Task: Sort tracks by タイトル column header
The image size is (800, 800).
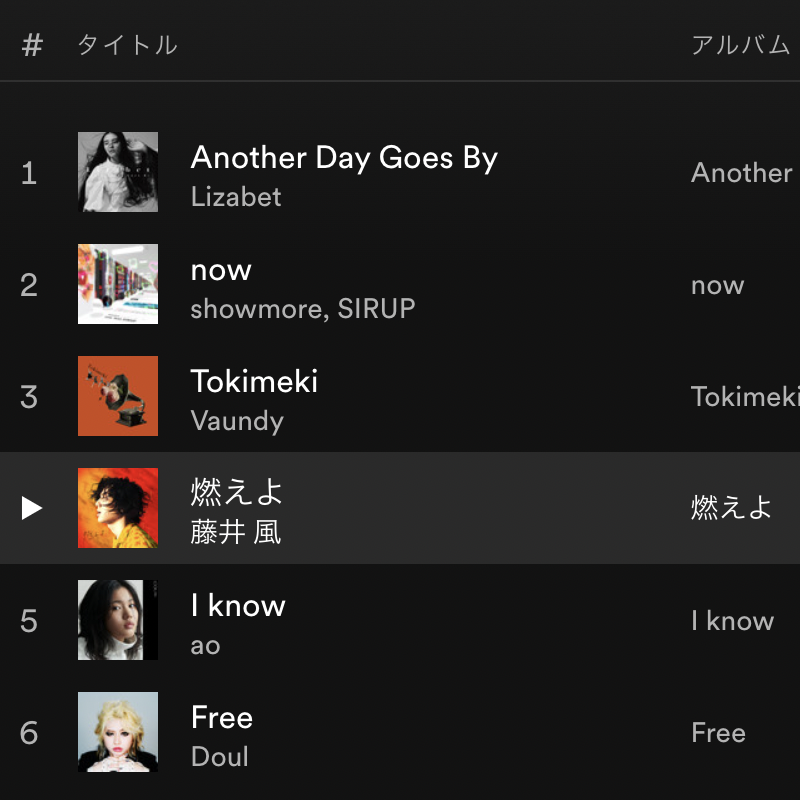Action: click(127, 45)
